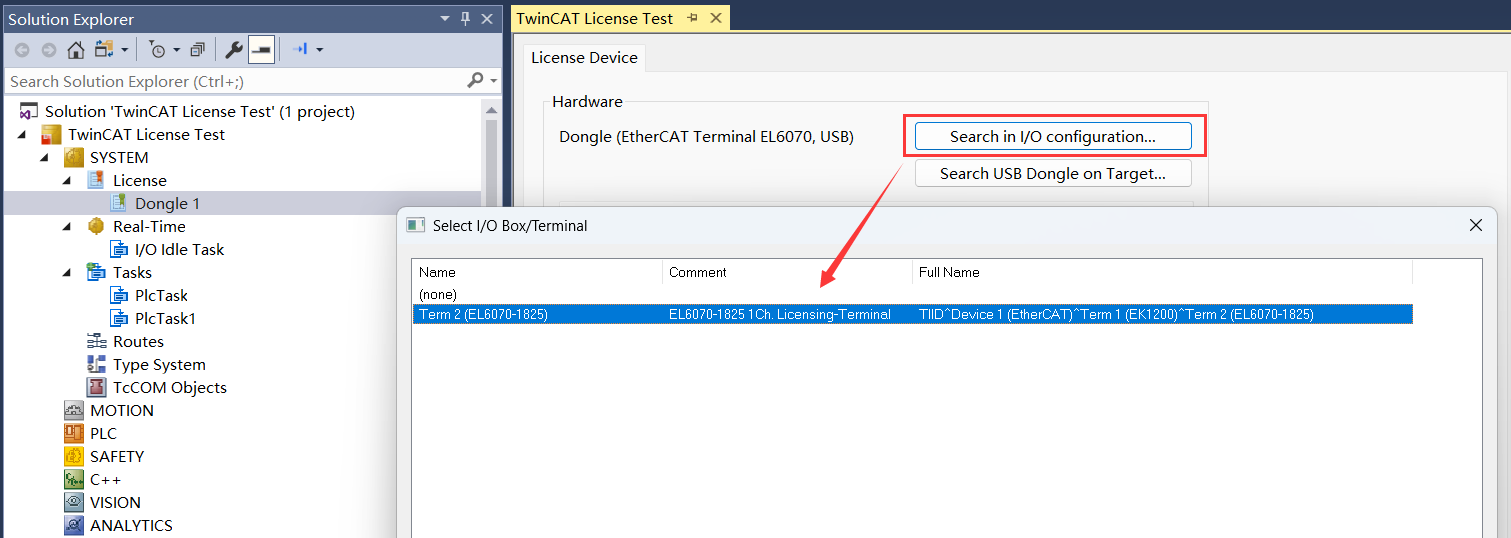Click Search USB Dongle on Target button
1511x538 pixels.
[1053, 173]
